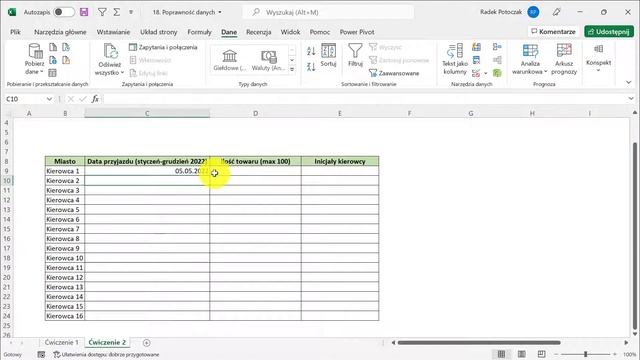Image resolution: width=640 pixels, height=360 pixels.
Task: Open the Name Box dropdown arrow
Action: pos(49,99)
